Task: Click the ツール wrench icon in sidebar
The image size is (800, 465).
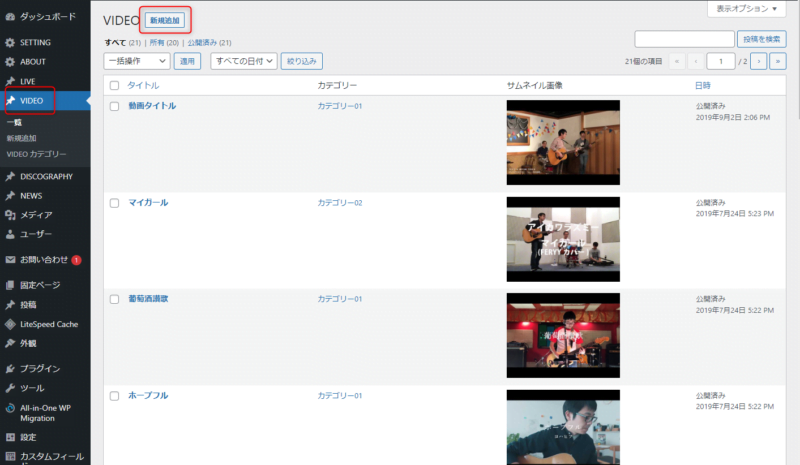Action: coord(10,388)
